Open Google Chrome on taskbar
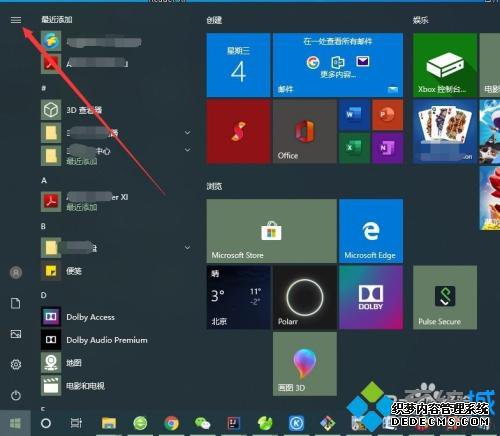 point(172,423)
